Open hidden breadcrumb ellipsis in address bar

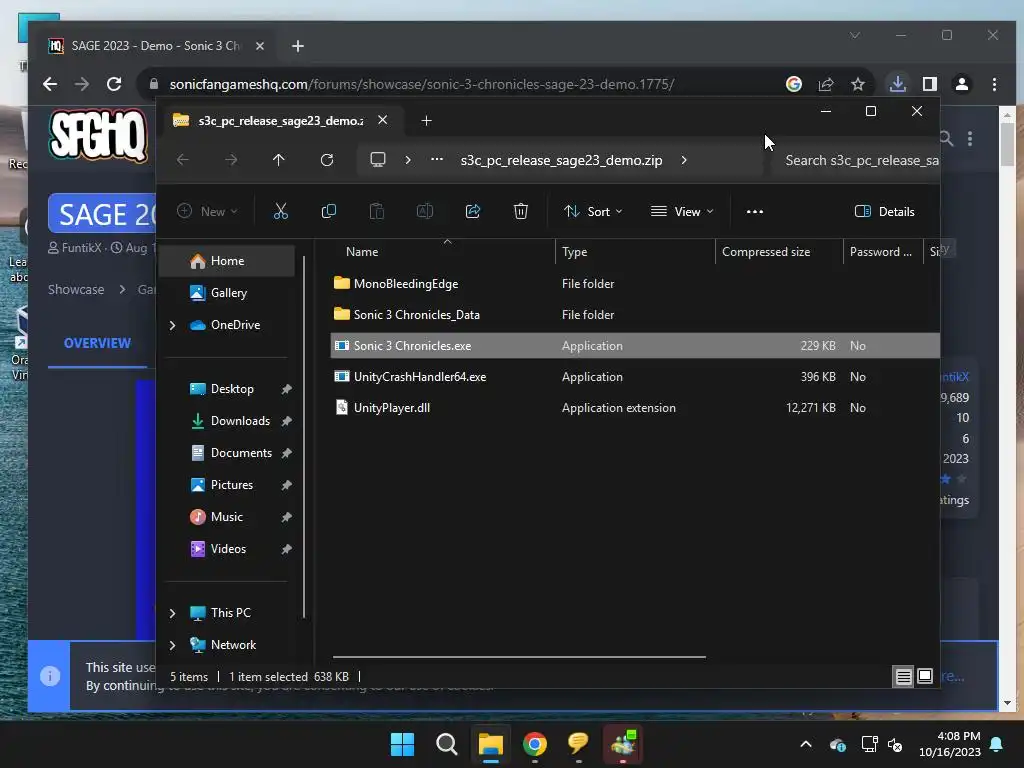(x=437, y=159)
